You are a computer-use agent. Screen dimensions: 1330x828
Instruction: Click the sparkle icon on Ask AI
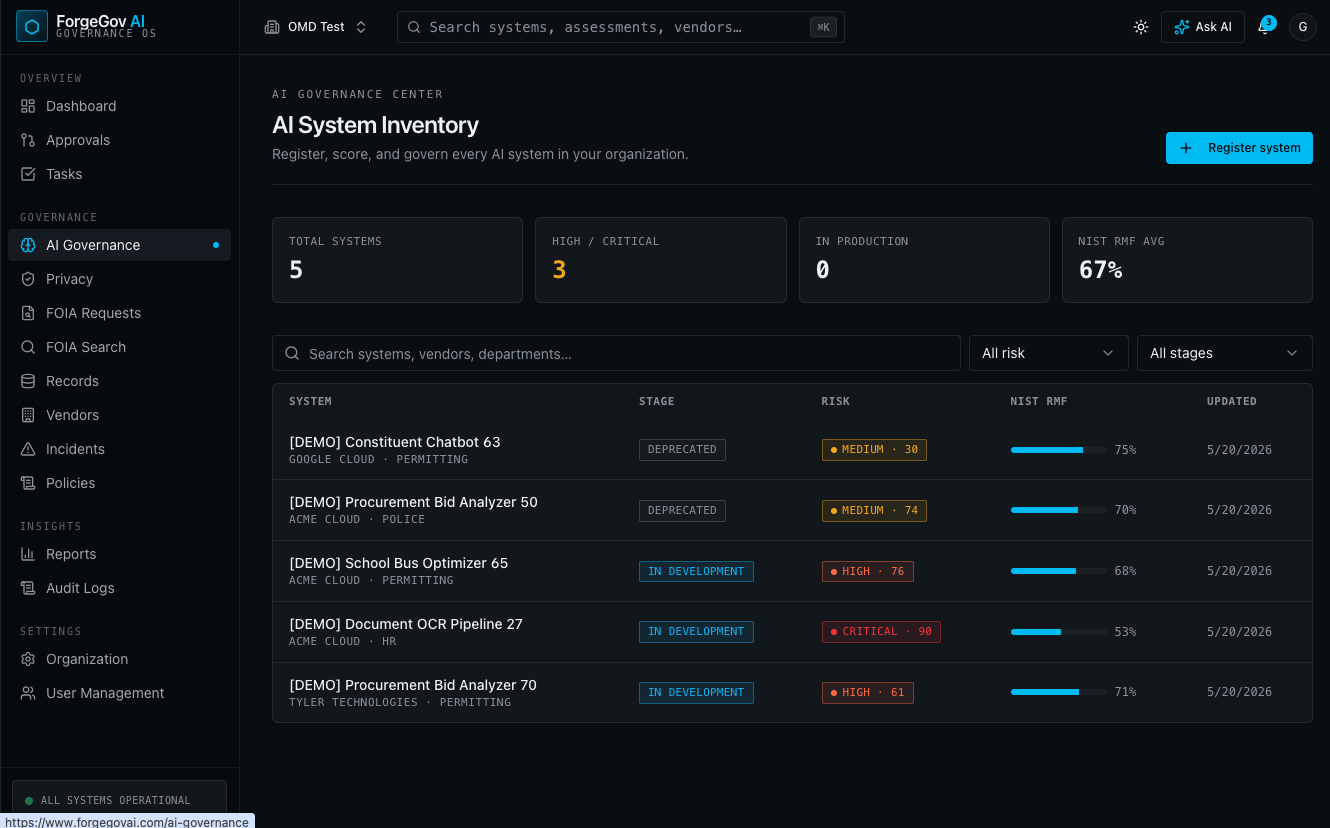point(1182,27)
